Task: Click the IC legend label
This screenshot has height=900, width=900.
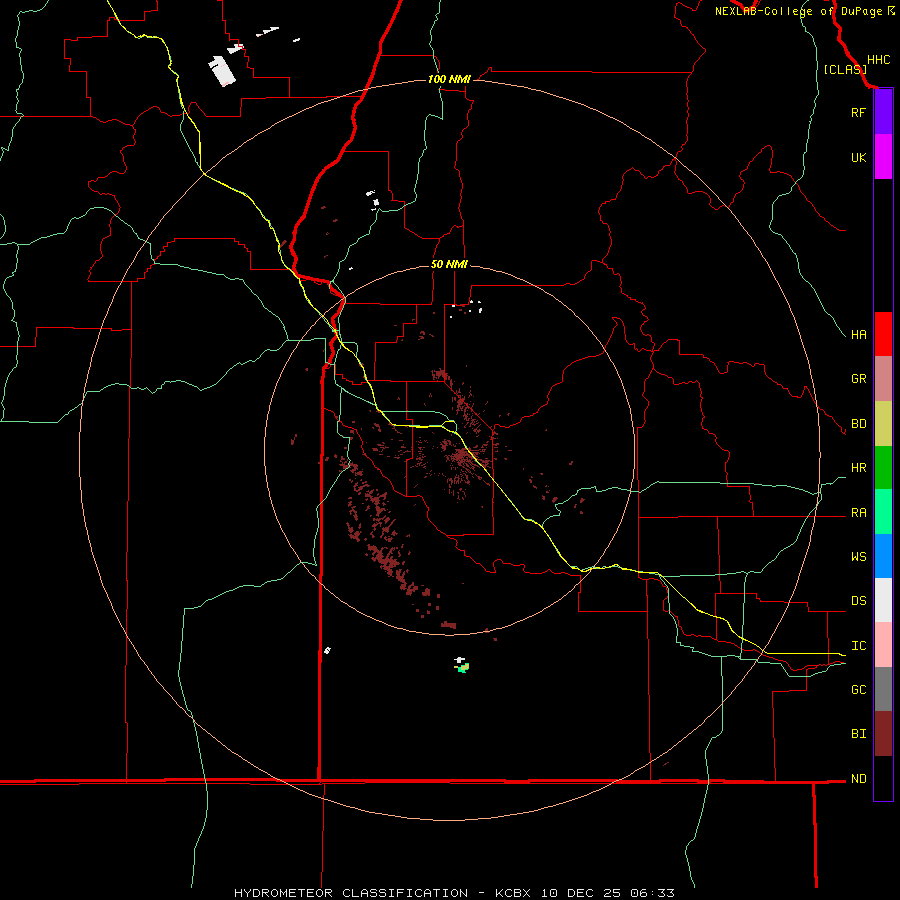Action: coord(858,646)
